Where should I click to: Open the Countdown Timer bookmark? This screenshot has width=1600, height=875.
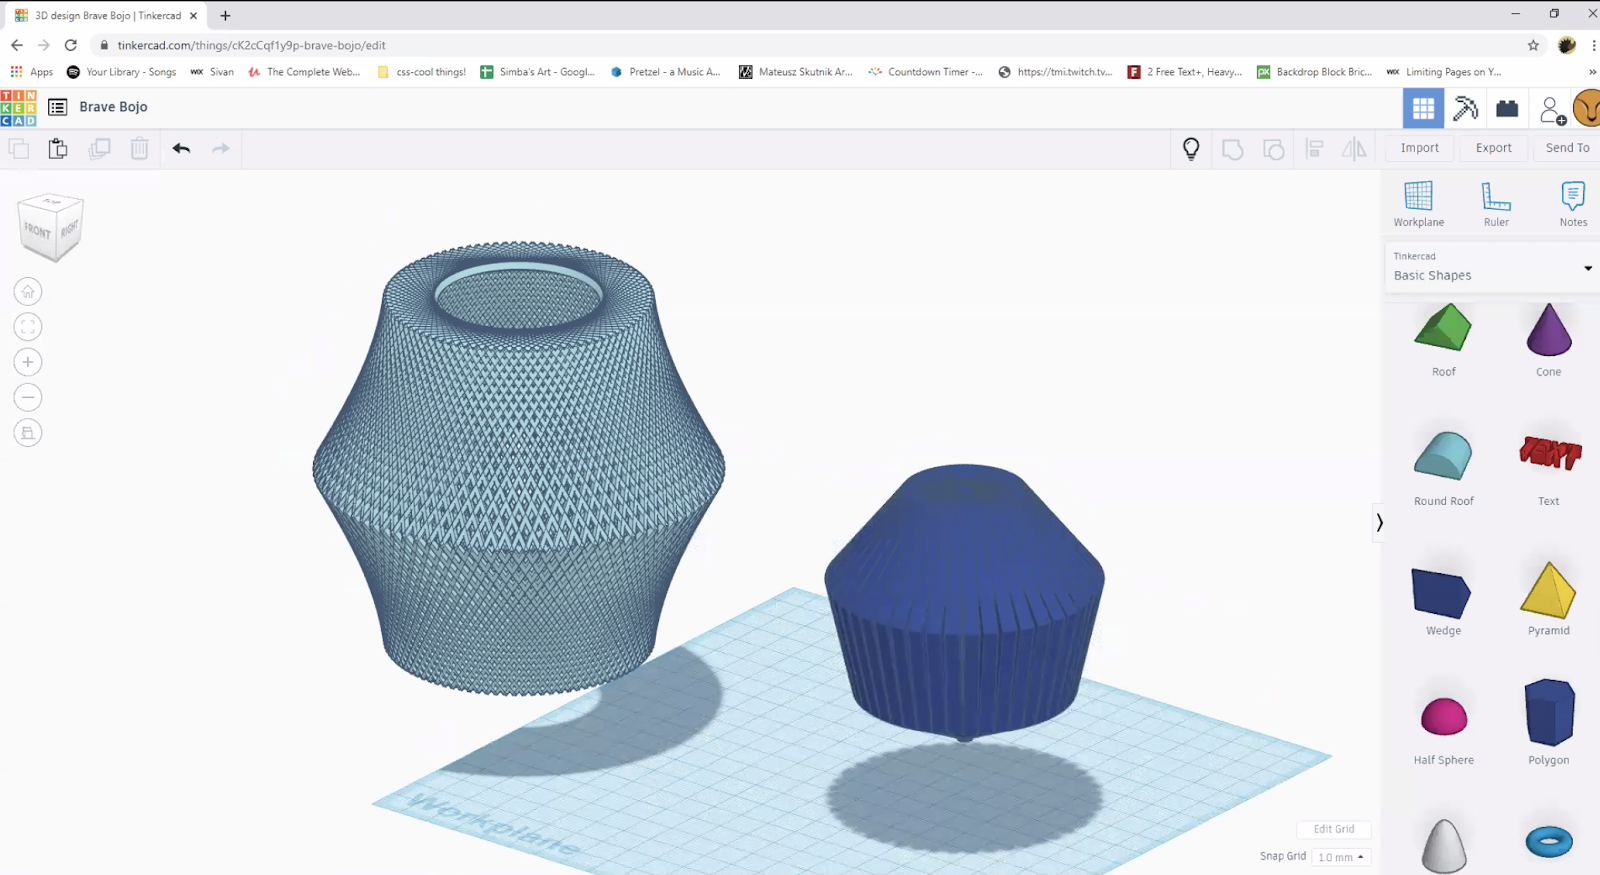pyautogui.click(x=925, y=72)
